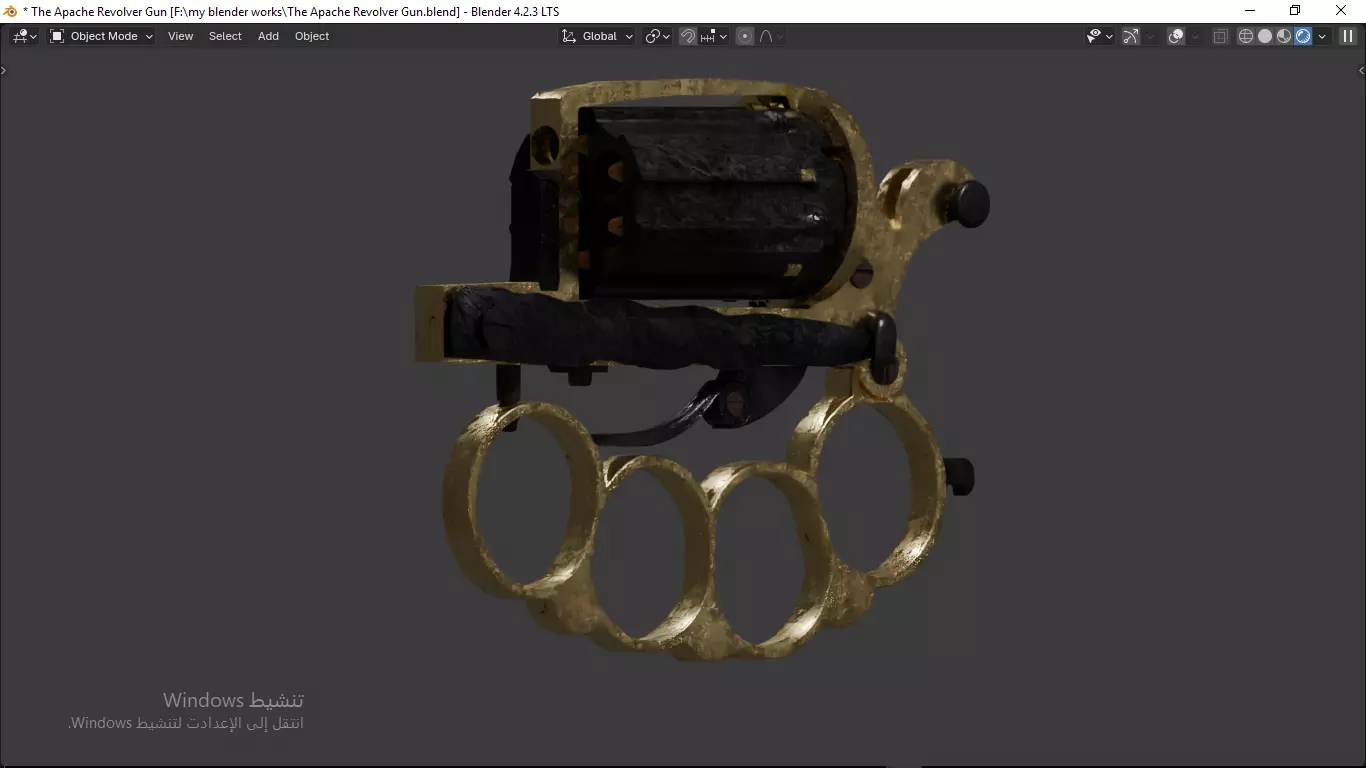Switch to wireframe viewport shading
The image size is (1366, 768).
click(x=1246, y=36)
